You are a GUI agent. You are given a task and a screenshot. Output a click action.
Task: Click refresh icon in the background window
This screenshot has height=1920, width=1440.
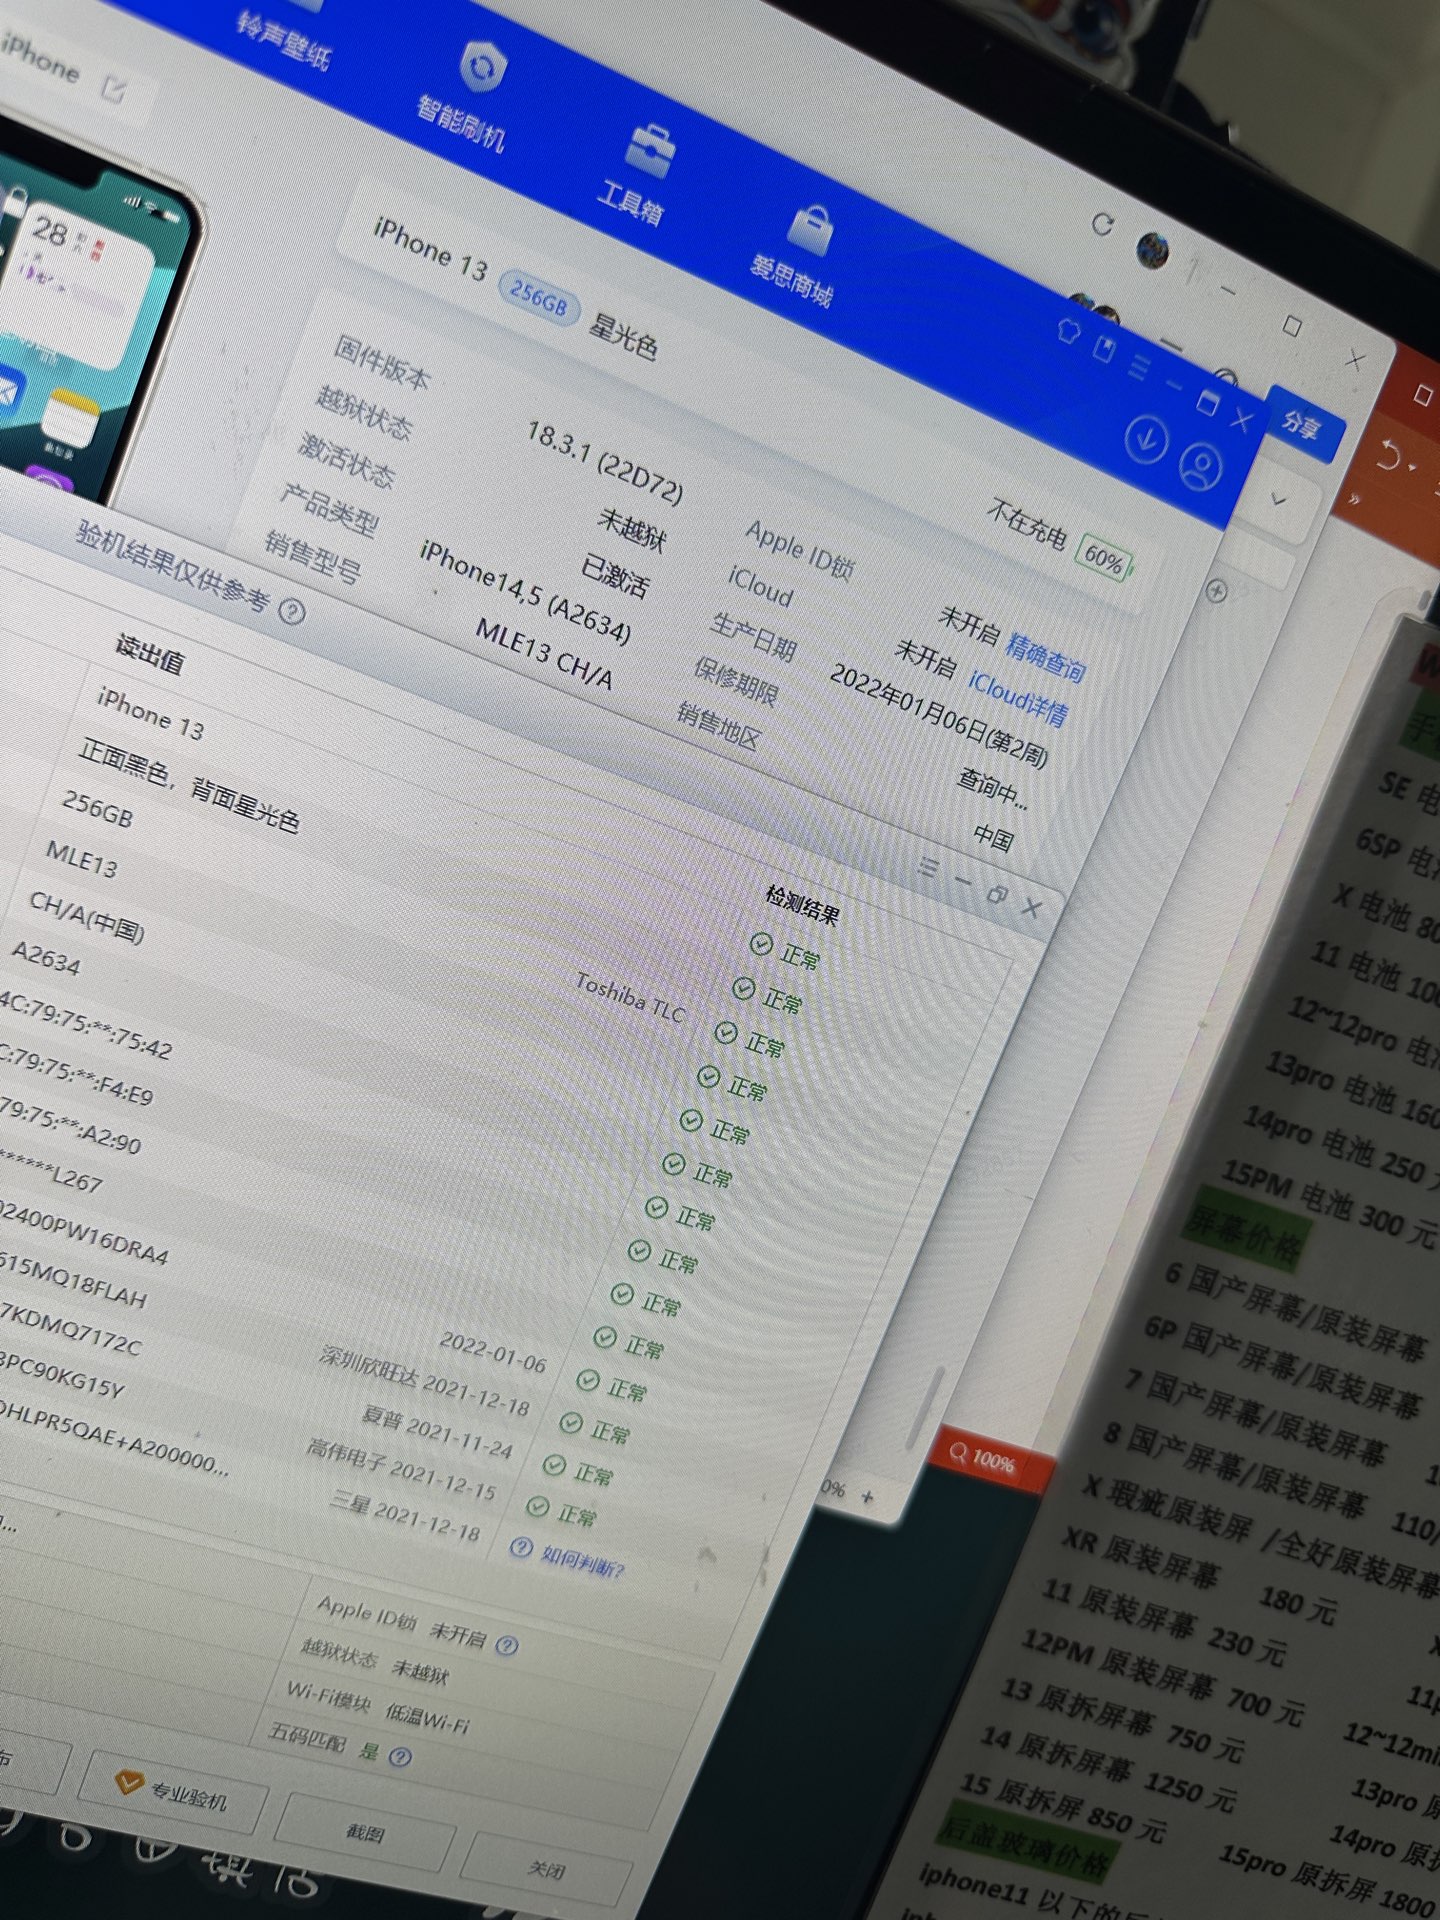click(1102, 225)
